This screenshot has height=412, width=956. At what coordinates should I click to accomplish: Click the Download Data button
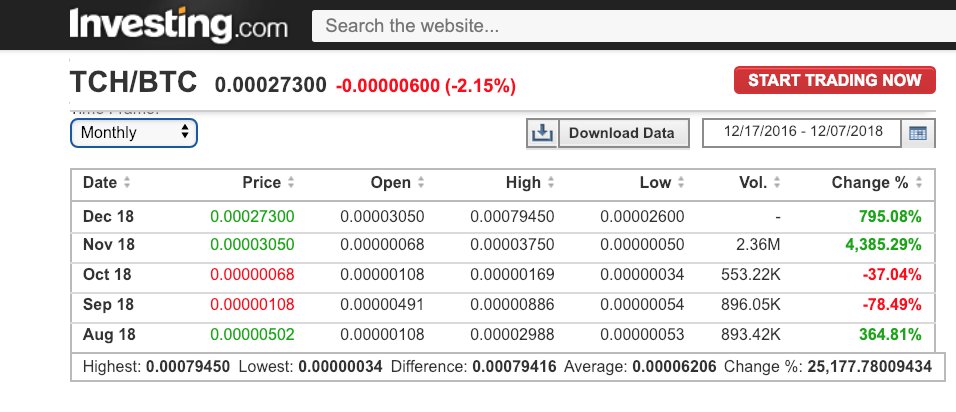click(x=623, y=133)
